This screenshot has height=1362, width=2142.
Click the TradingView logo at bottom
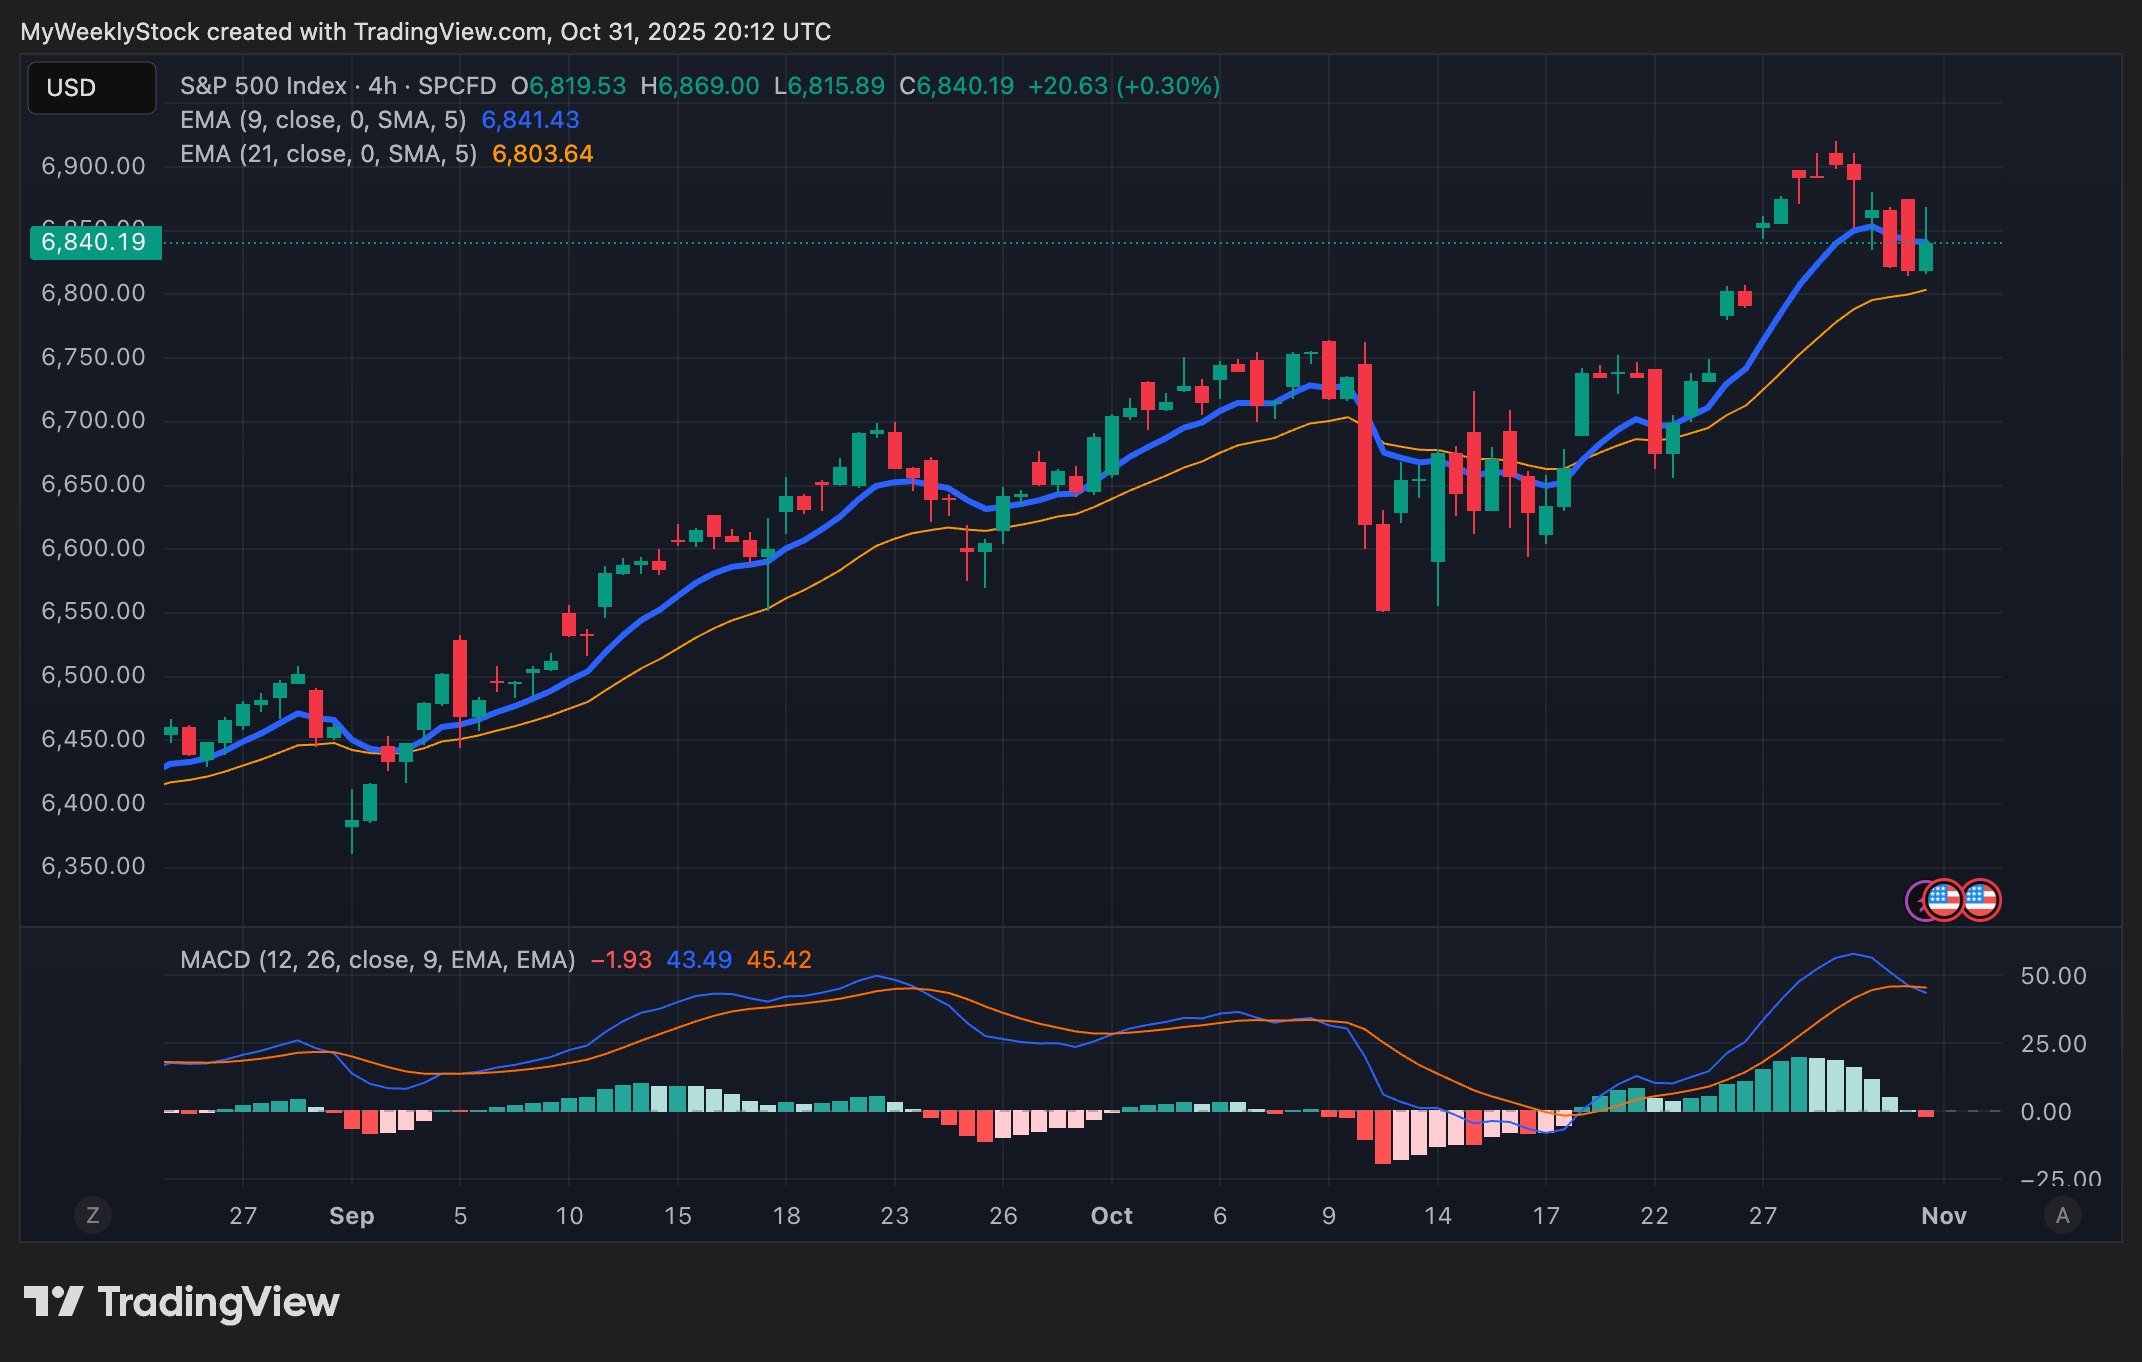[182, 1302]
